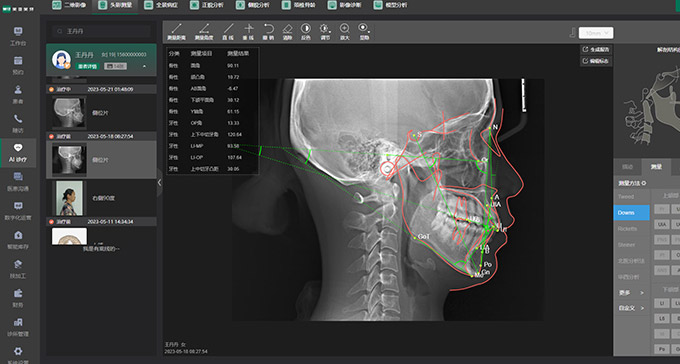Click the generate report button
This screenshot has width=680, height=364.
point(596,49)
